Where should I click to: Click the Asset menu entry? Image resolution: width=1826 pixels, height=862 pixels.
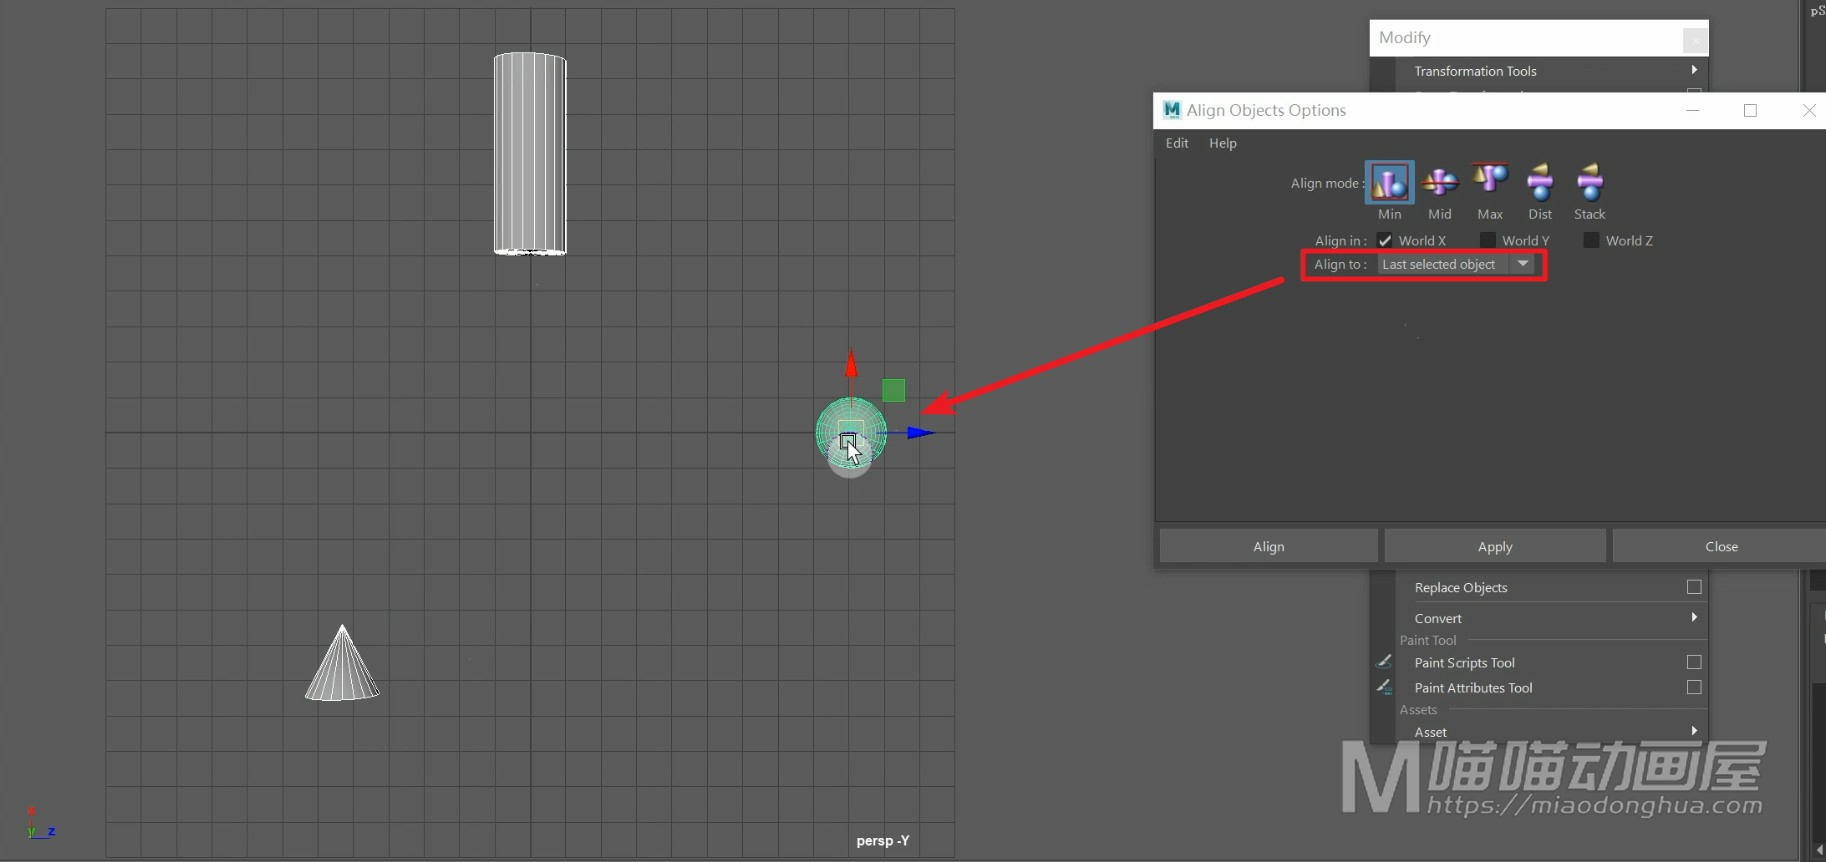[x=1431, y=732]
